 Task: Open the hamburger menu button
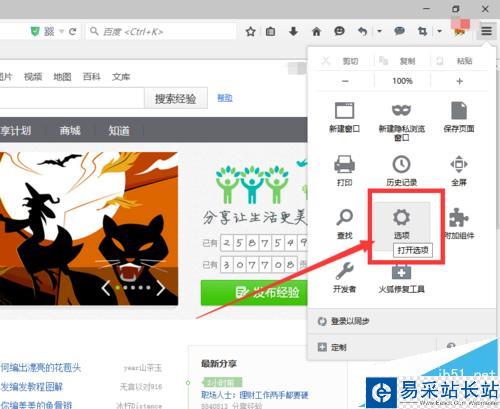(486, 31)
